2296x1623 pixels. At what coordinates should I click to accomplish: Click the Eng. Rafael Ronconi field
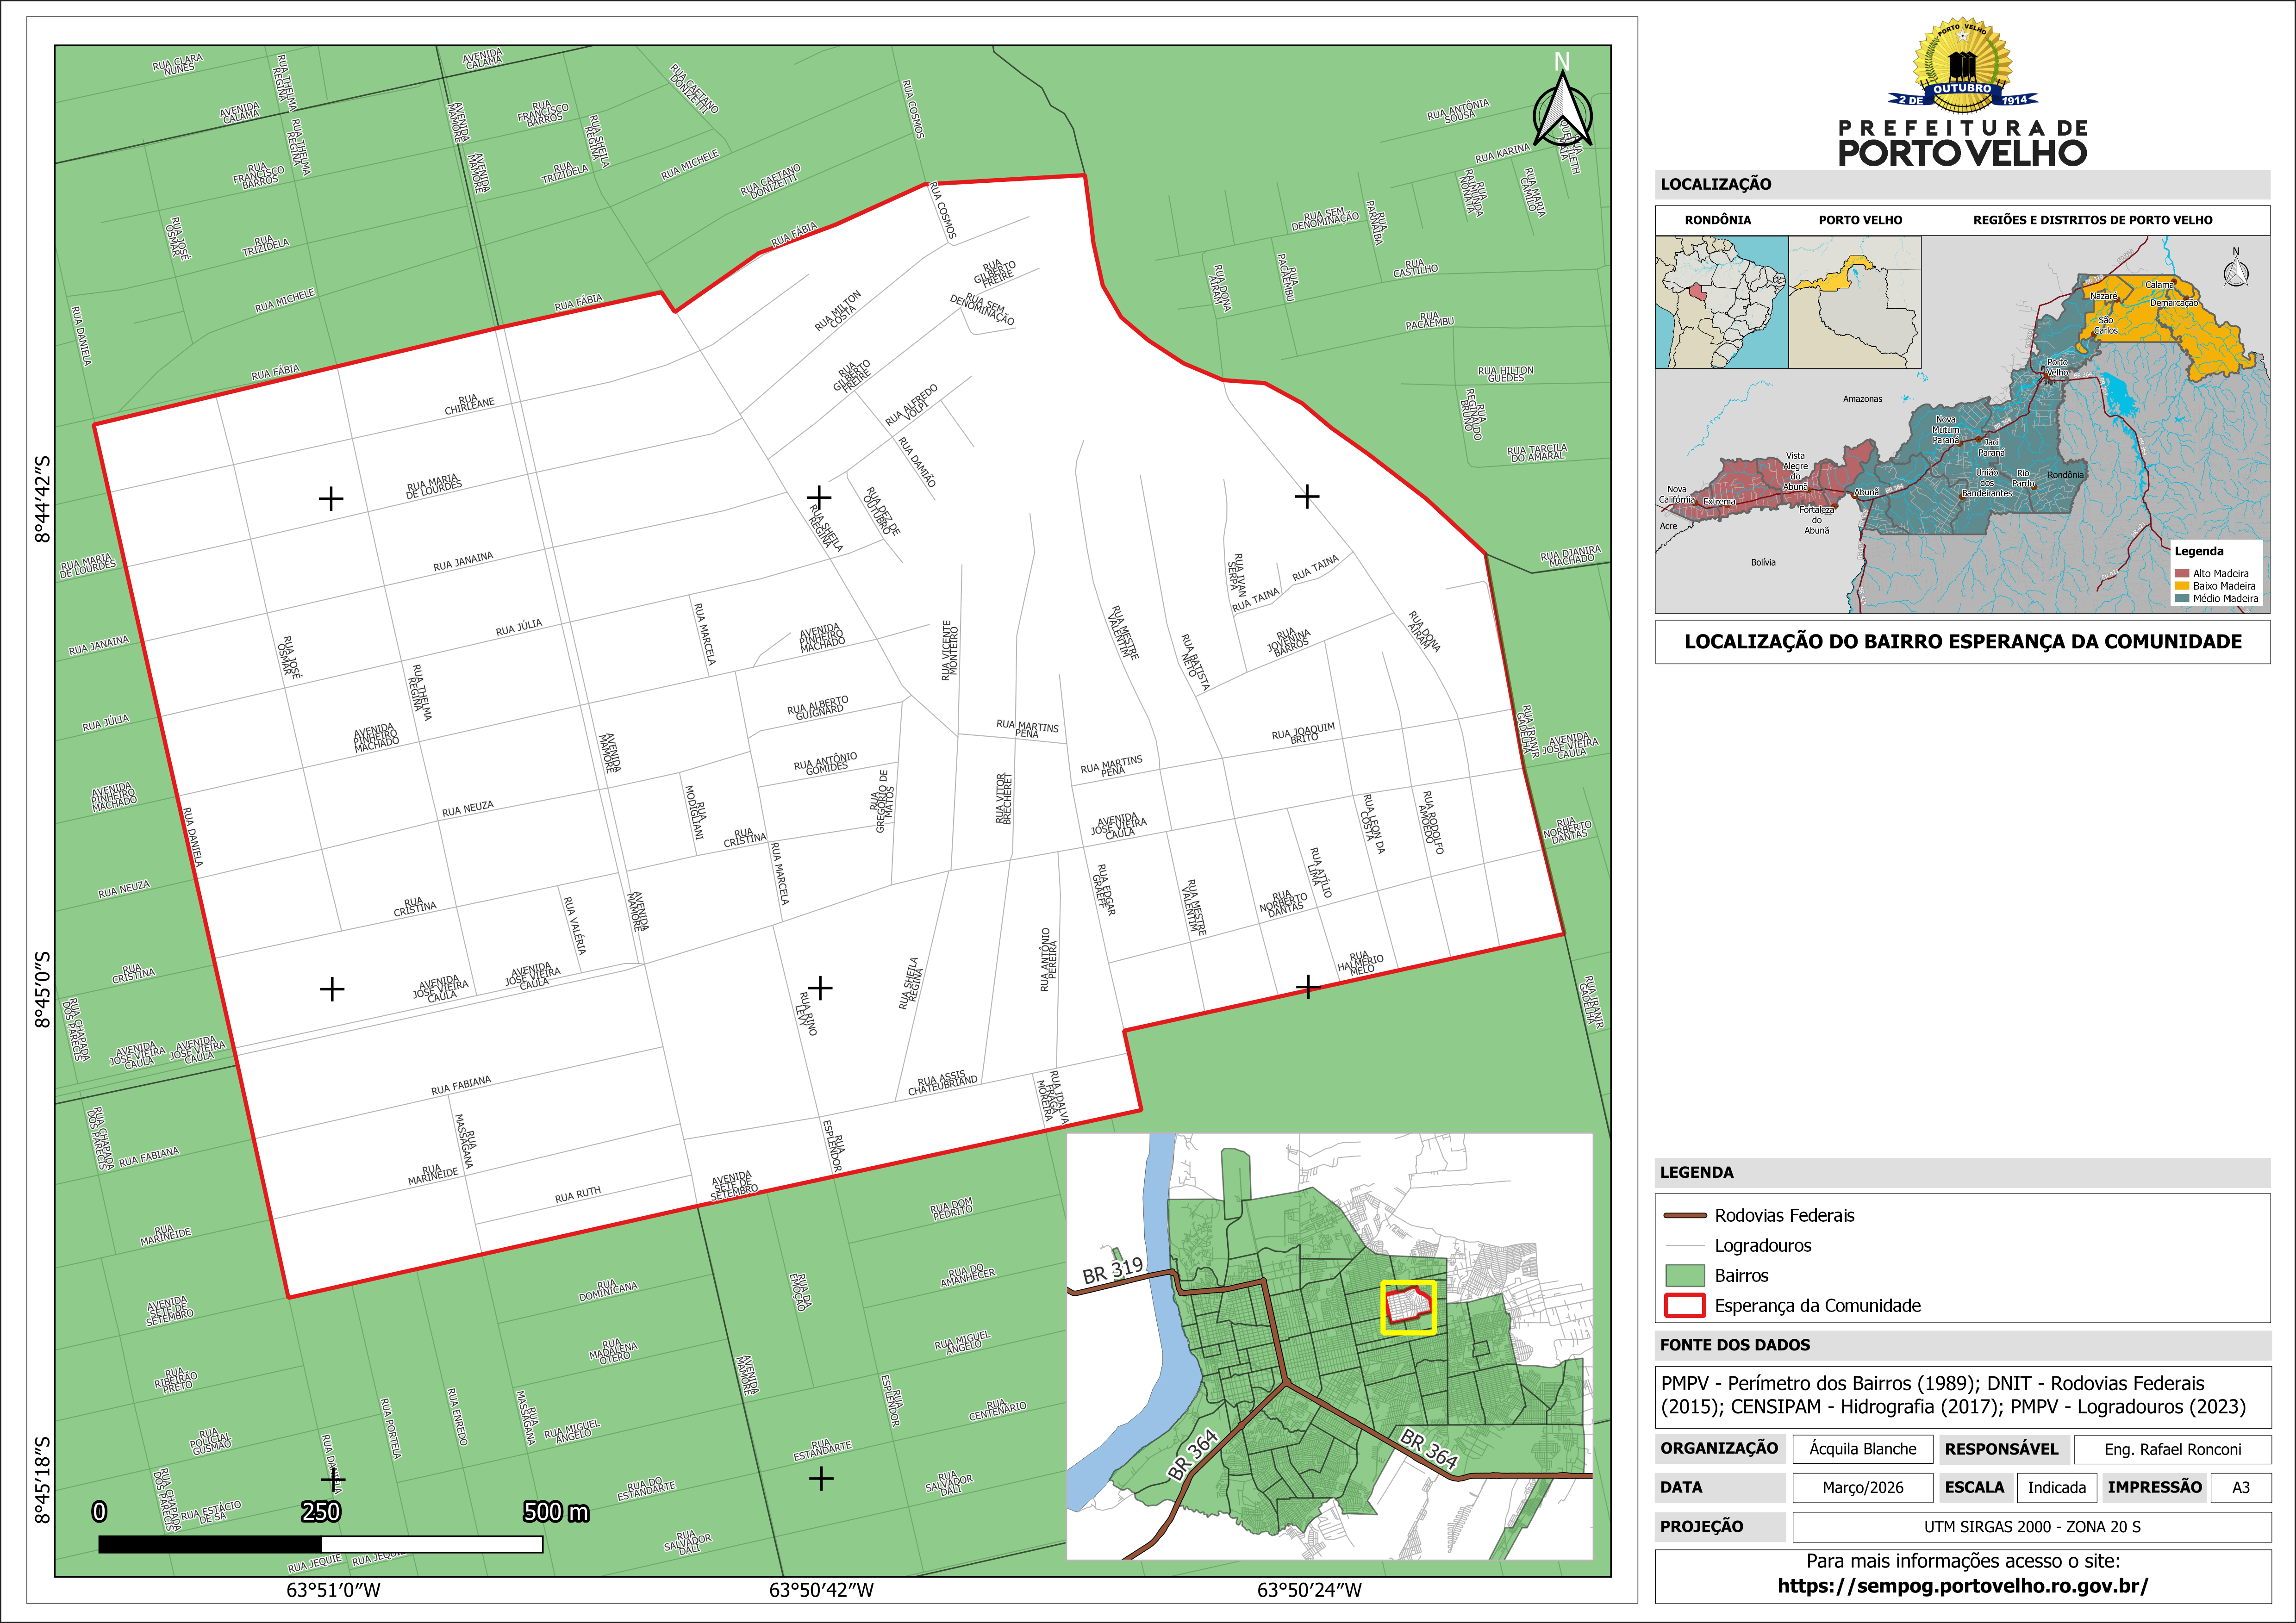[2172, 1449]
